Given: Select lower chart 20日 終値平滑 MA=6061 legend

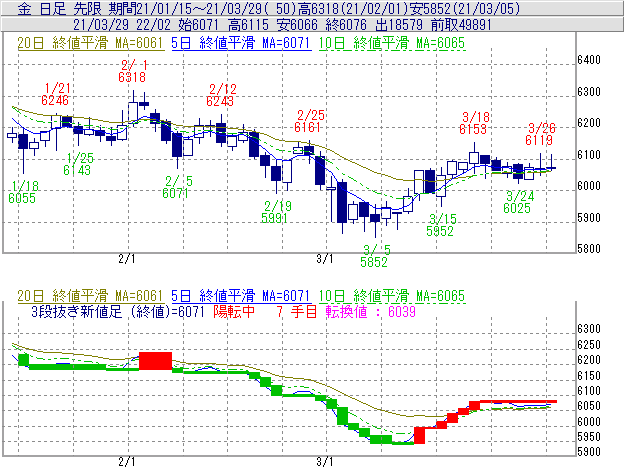Looking at the screenshot, I should point(90,296).
